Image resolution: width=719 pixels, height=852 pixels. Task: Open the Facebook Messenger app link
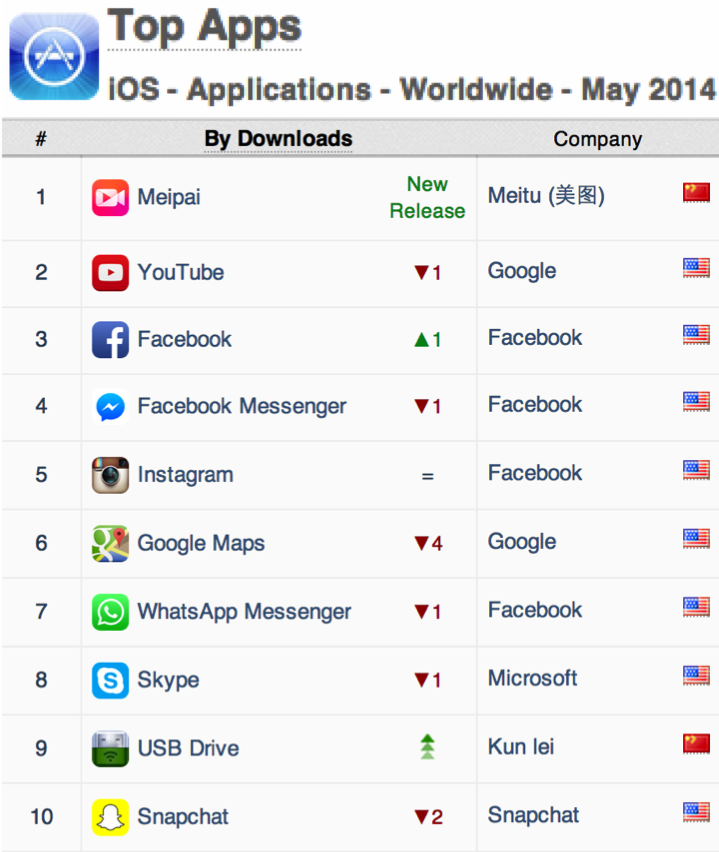point(242,406)
